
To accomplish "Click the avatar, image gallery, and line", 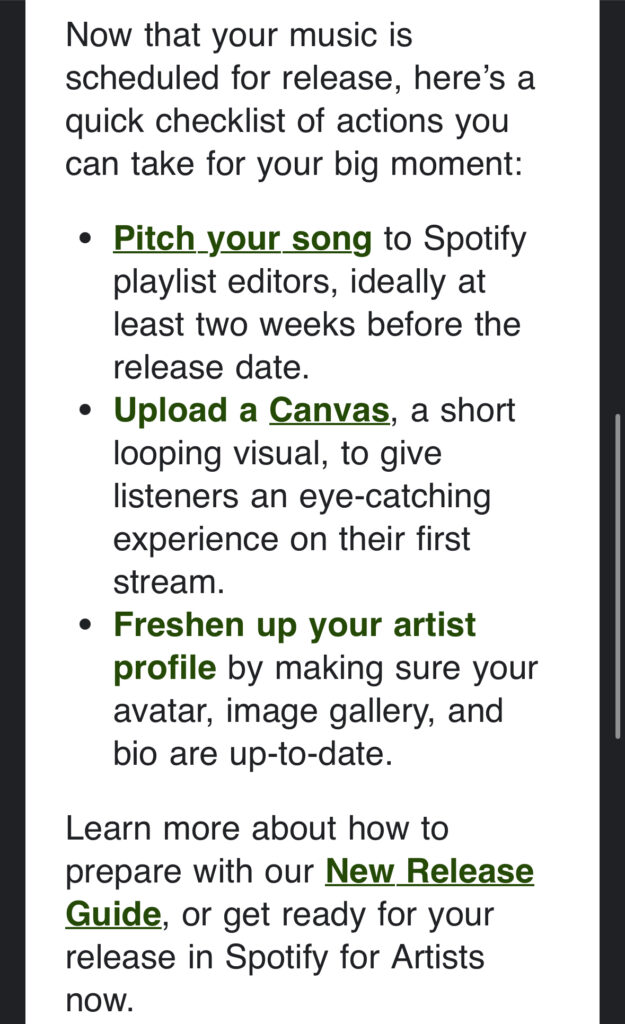I will coord(308,711).
